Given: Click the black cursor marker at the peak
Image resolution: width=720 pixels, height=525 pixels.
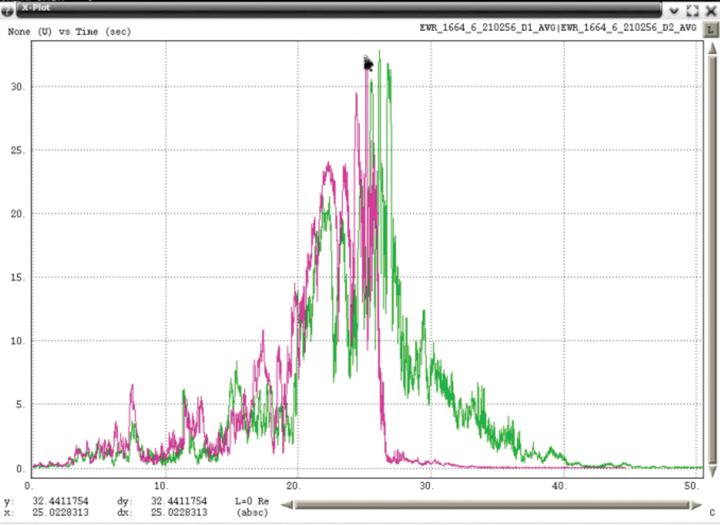Looking at the screenshot, I should pyautogui.click(x=368, y=64).
